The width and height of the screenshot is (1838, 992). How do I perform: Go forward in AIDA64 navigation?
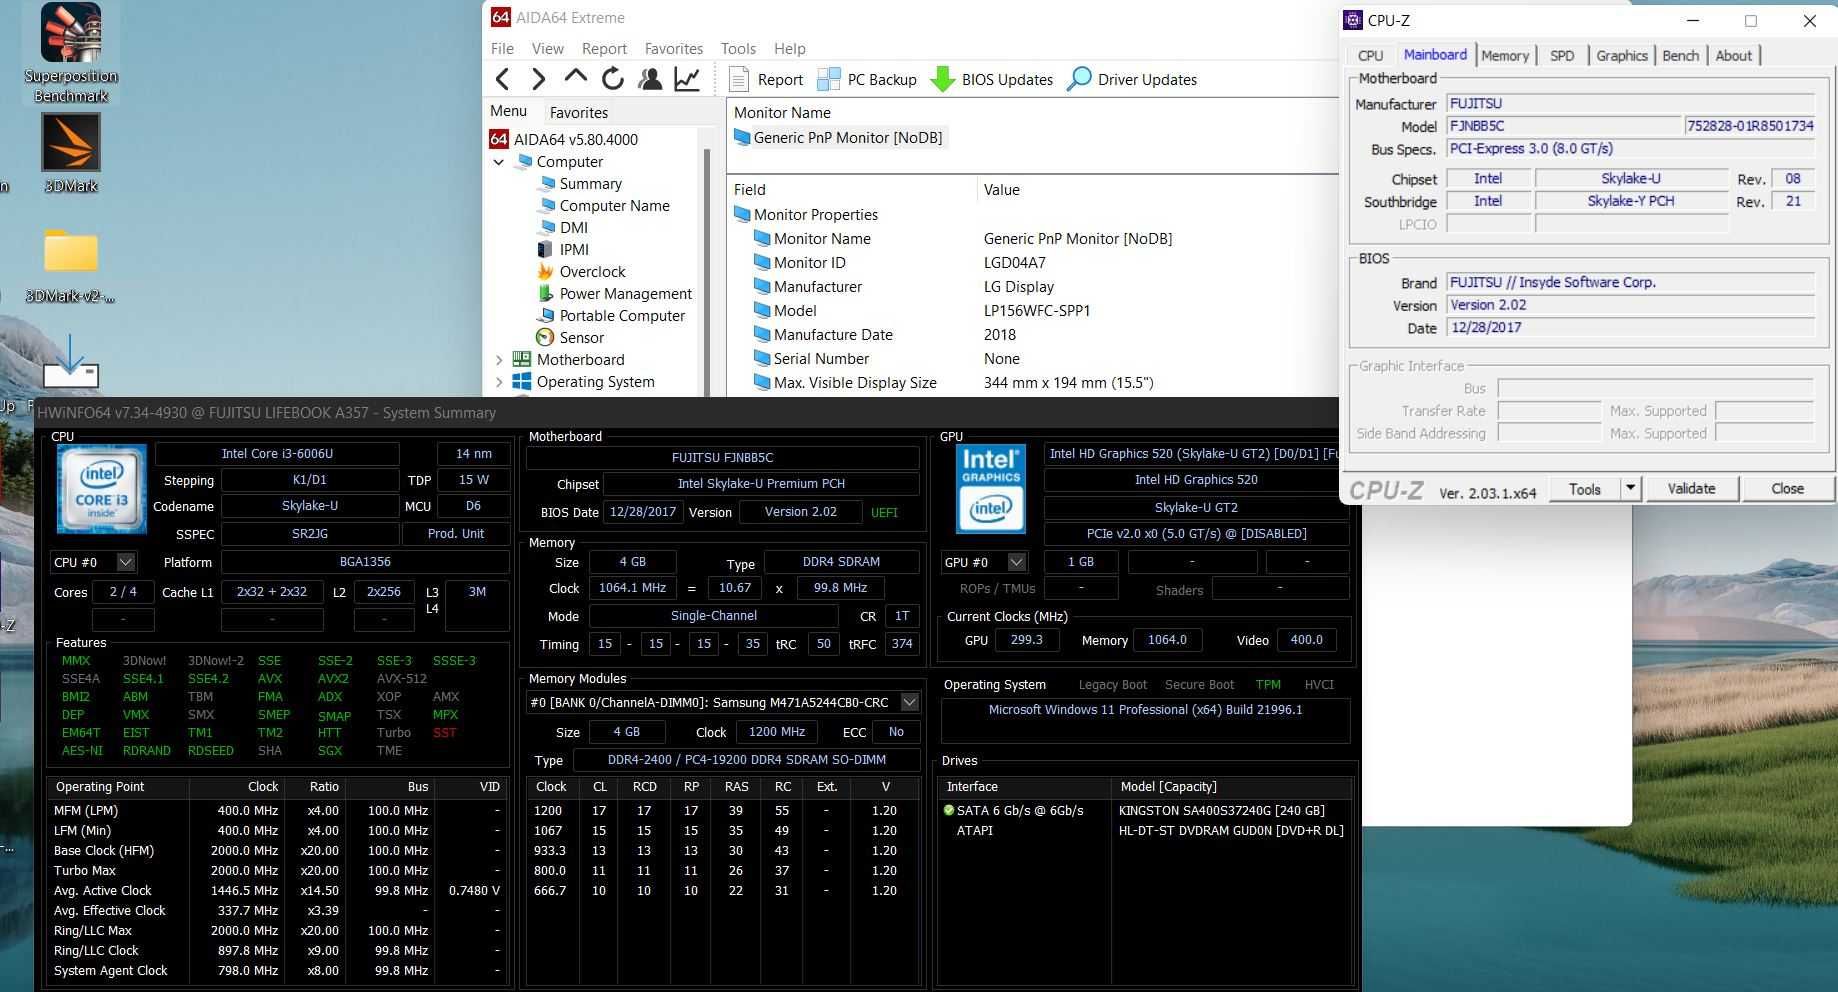[538, 79]
